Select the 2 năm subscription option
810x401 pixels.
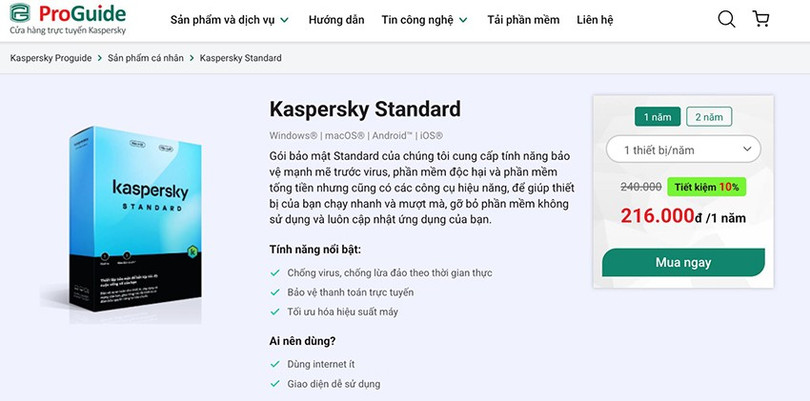(709, 117)
